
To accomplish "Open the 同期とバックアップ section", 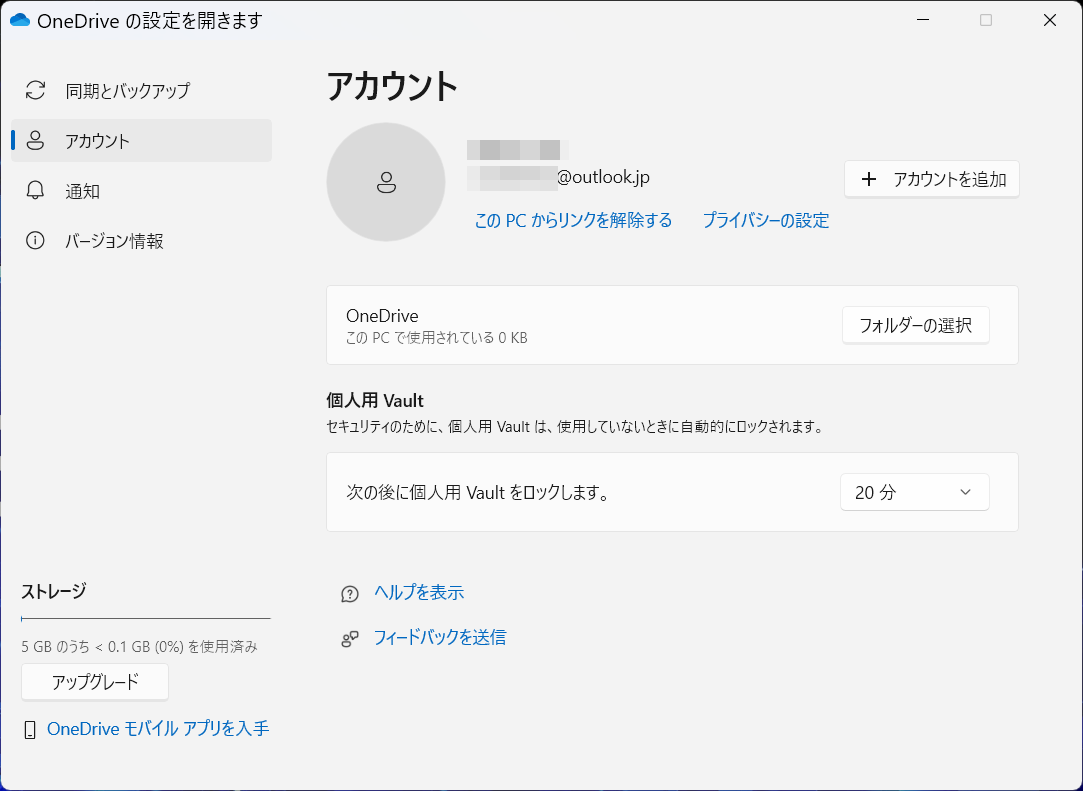I will (142, 90).
